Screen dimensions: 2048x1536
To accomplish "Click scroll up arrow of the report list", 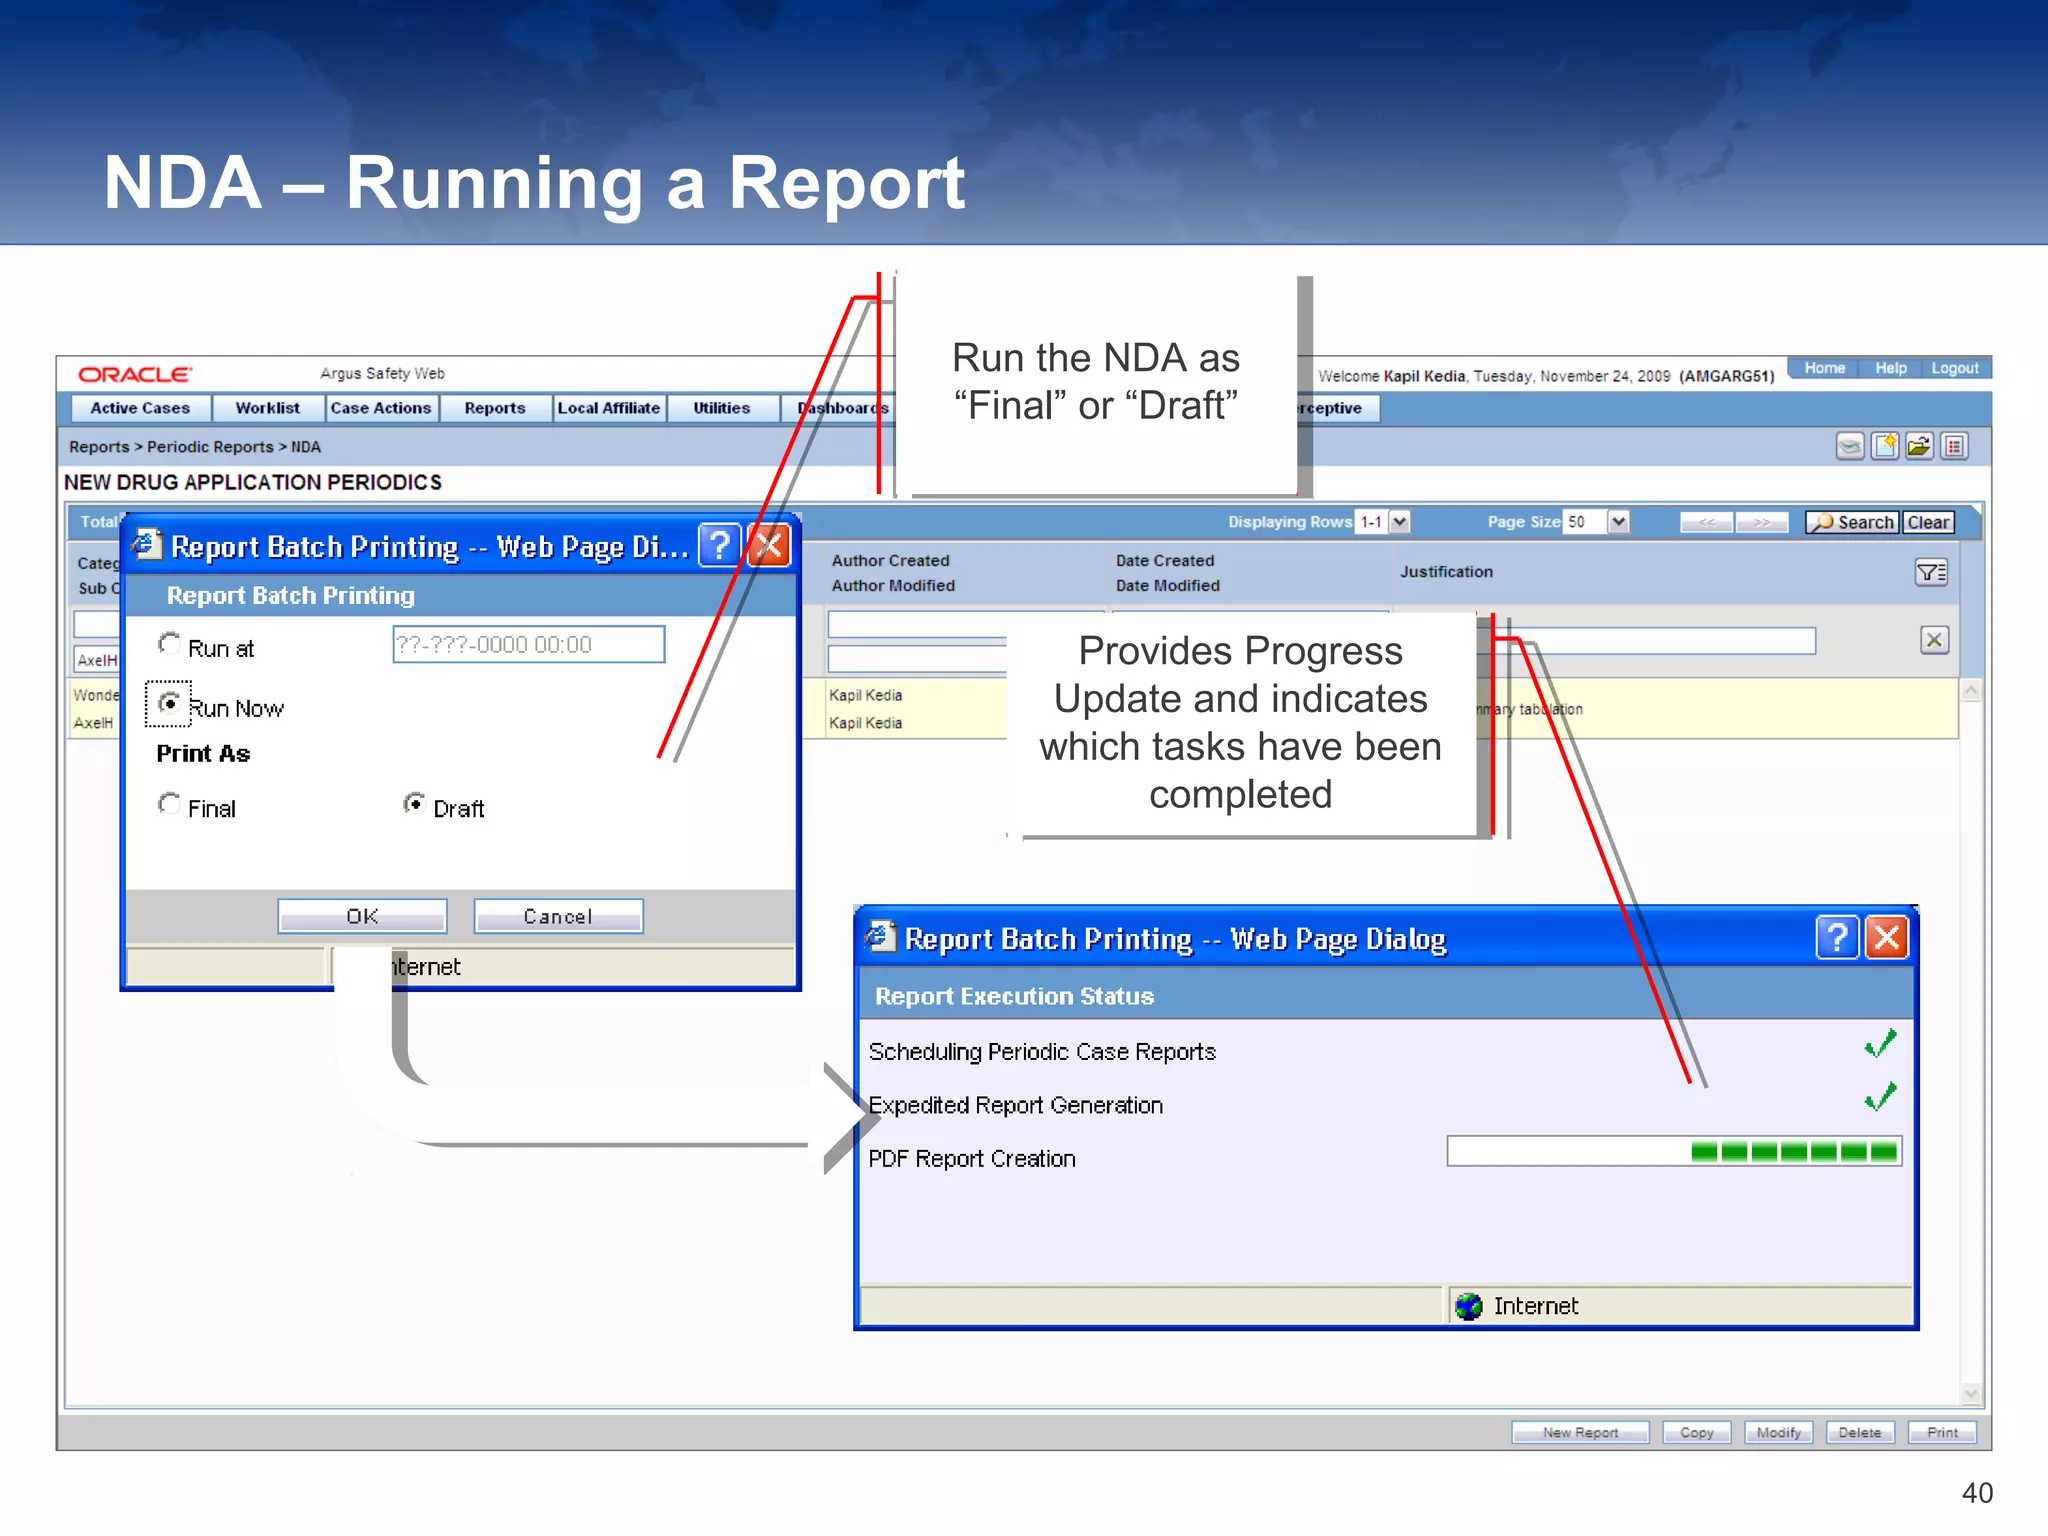I will tap(1971, 691).
